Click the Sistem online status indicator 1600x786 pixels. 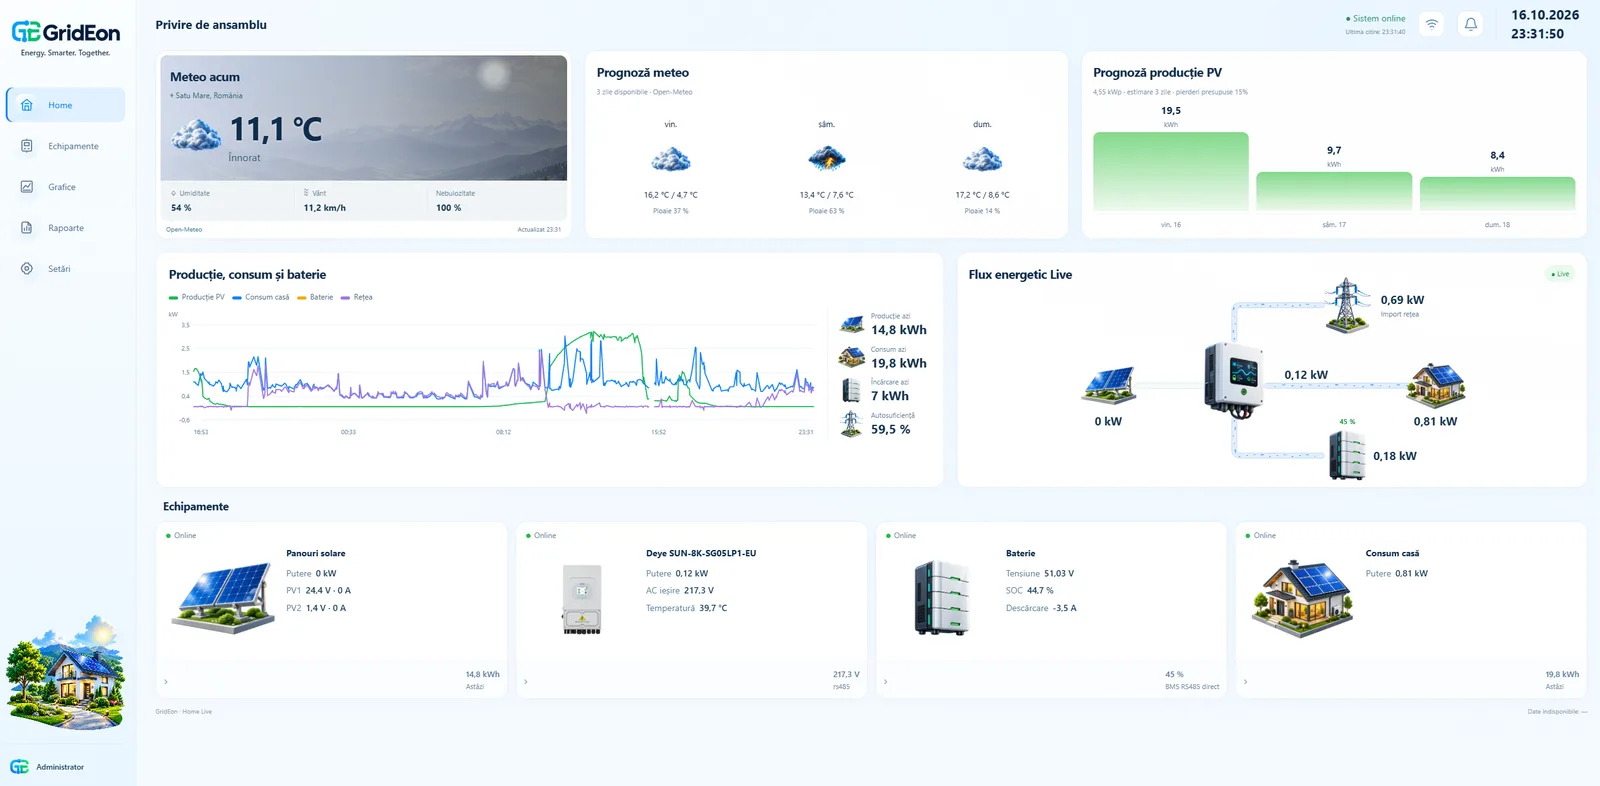1375,19
